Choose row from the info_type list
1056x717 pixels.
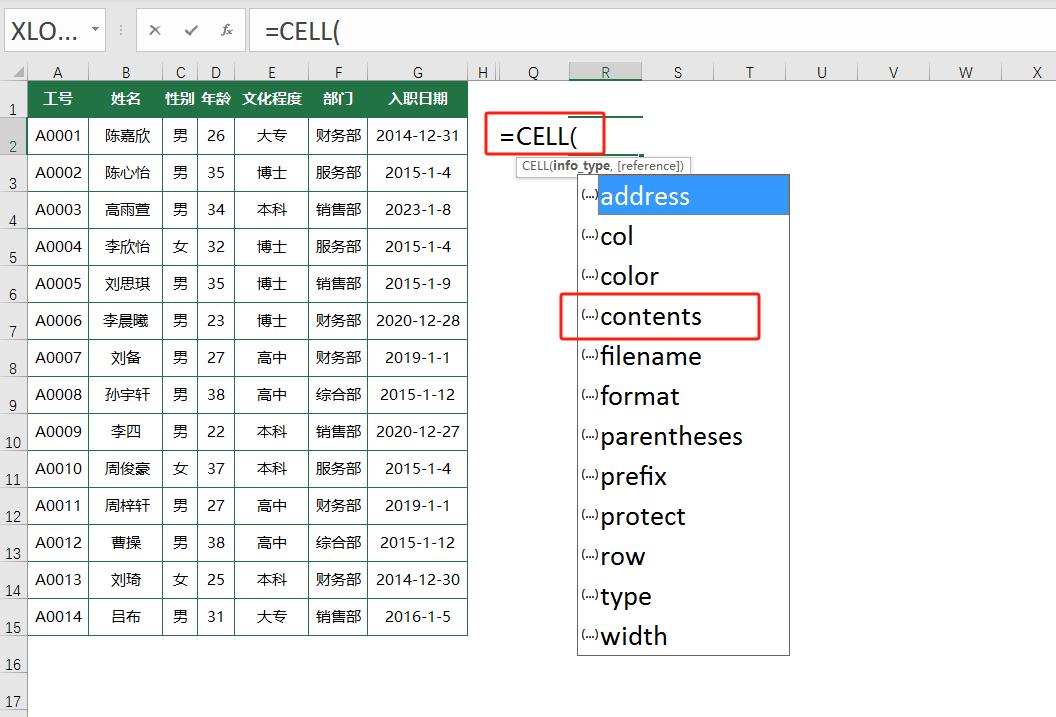point(684,556)
